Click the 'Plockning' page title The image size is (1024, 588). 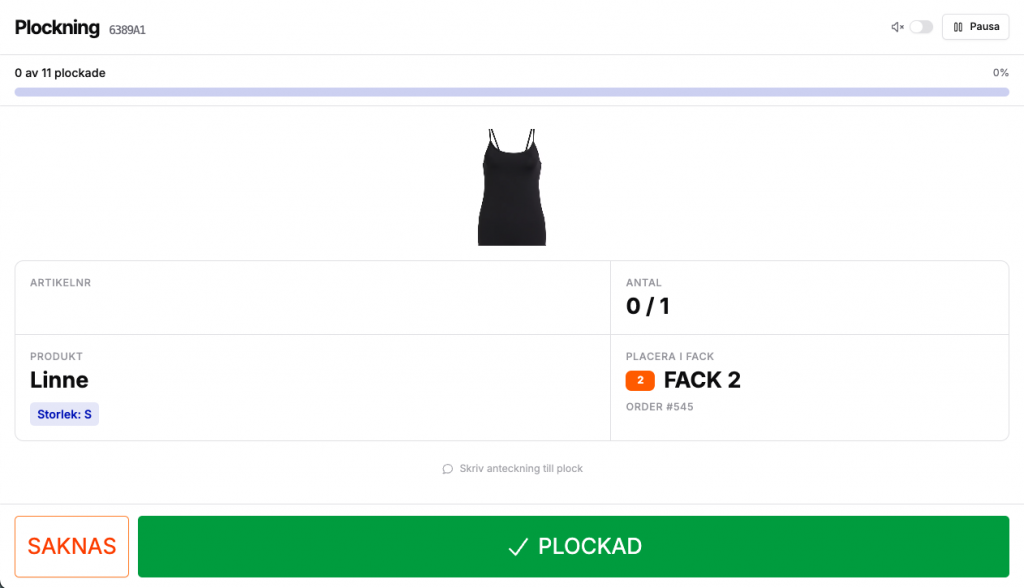coord(57,28)
